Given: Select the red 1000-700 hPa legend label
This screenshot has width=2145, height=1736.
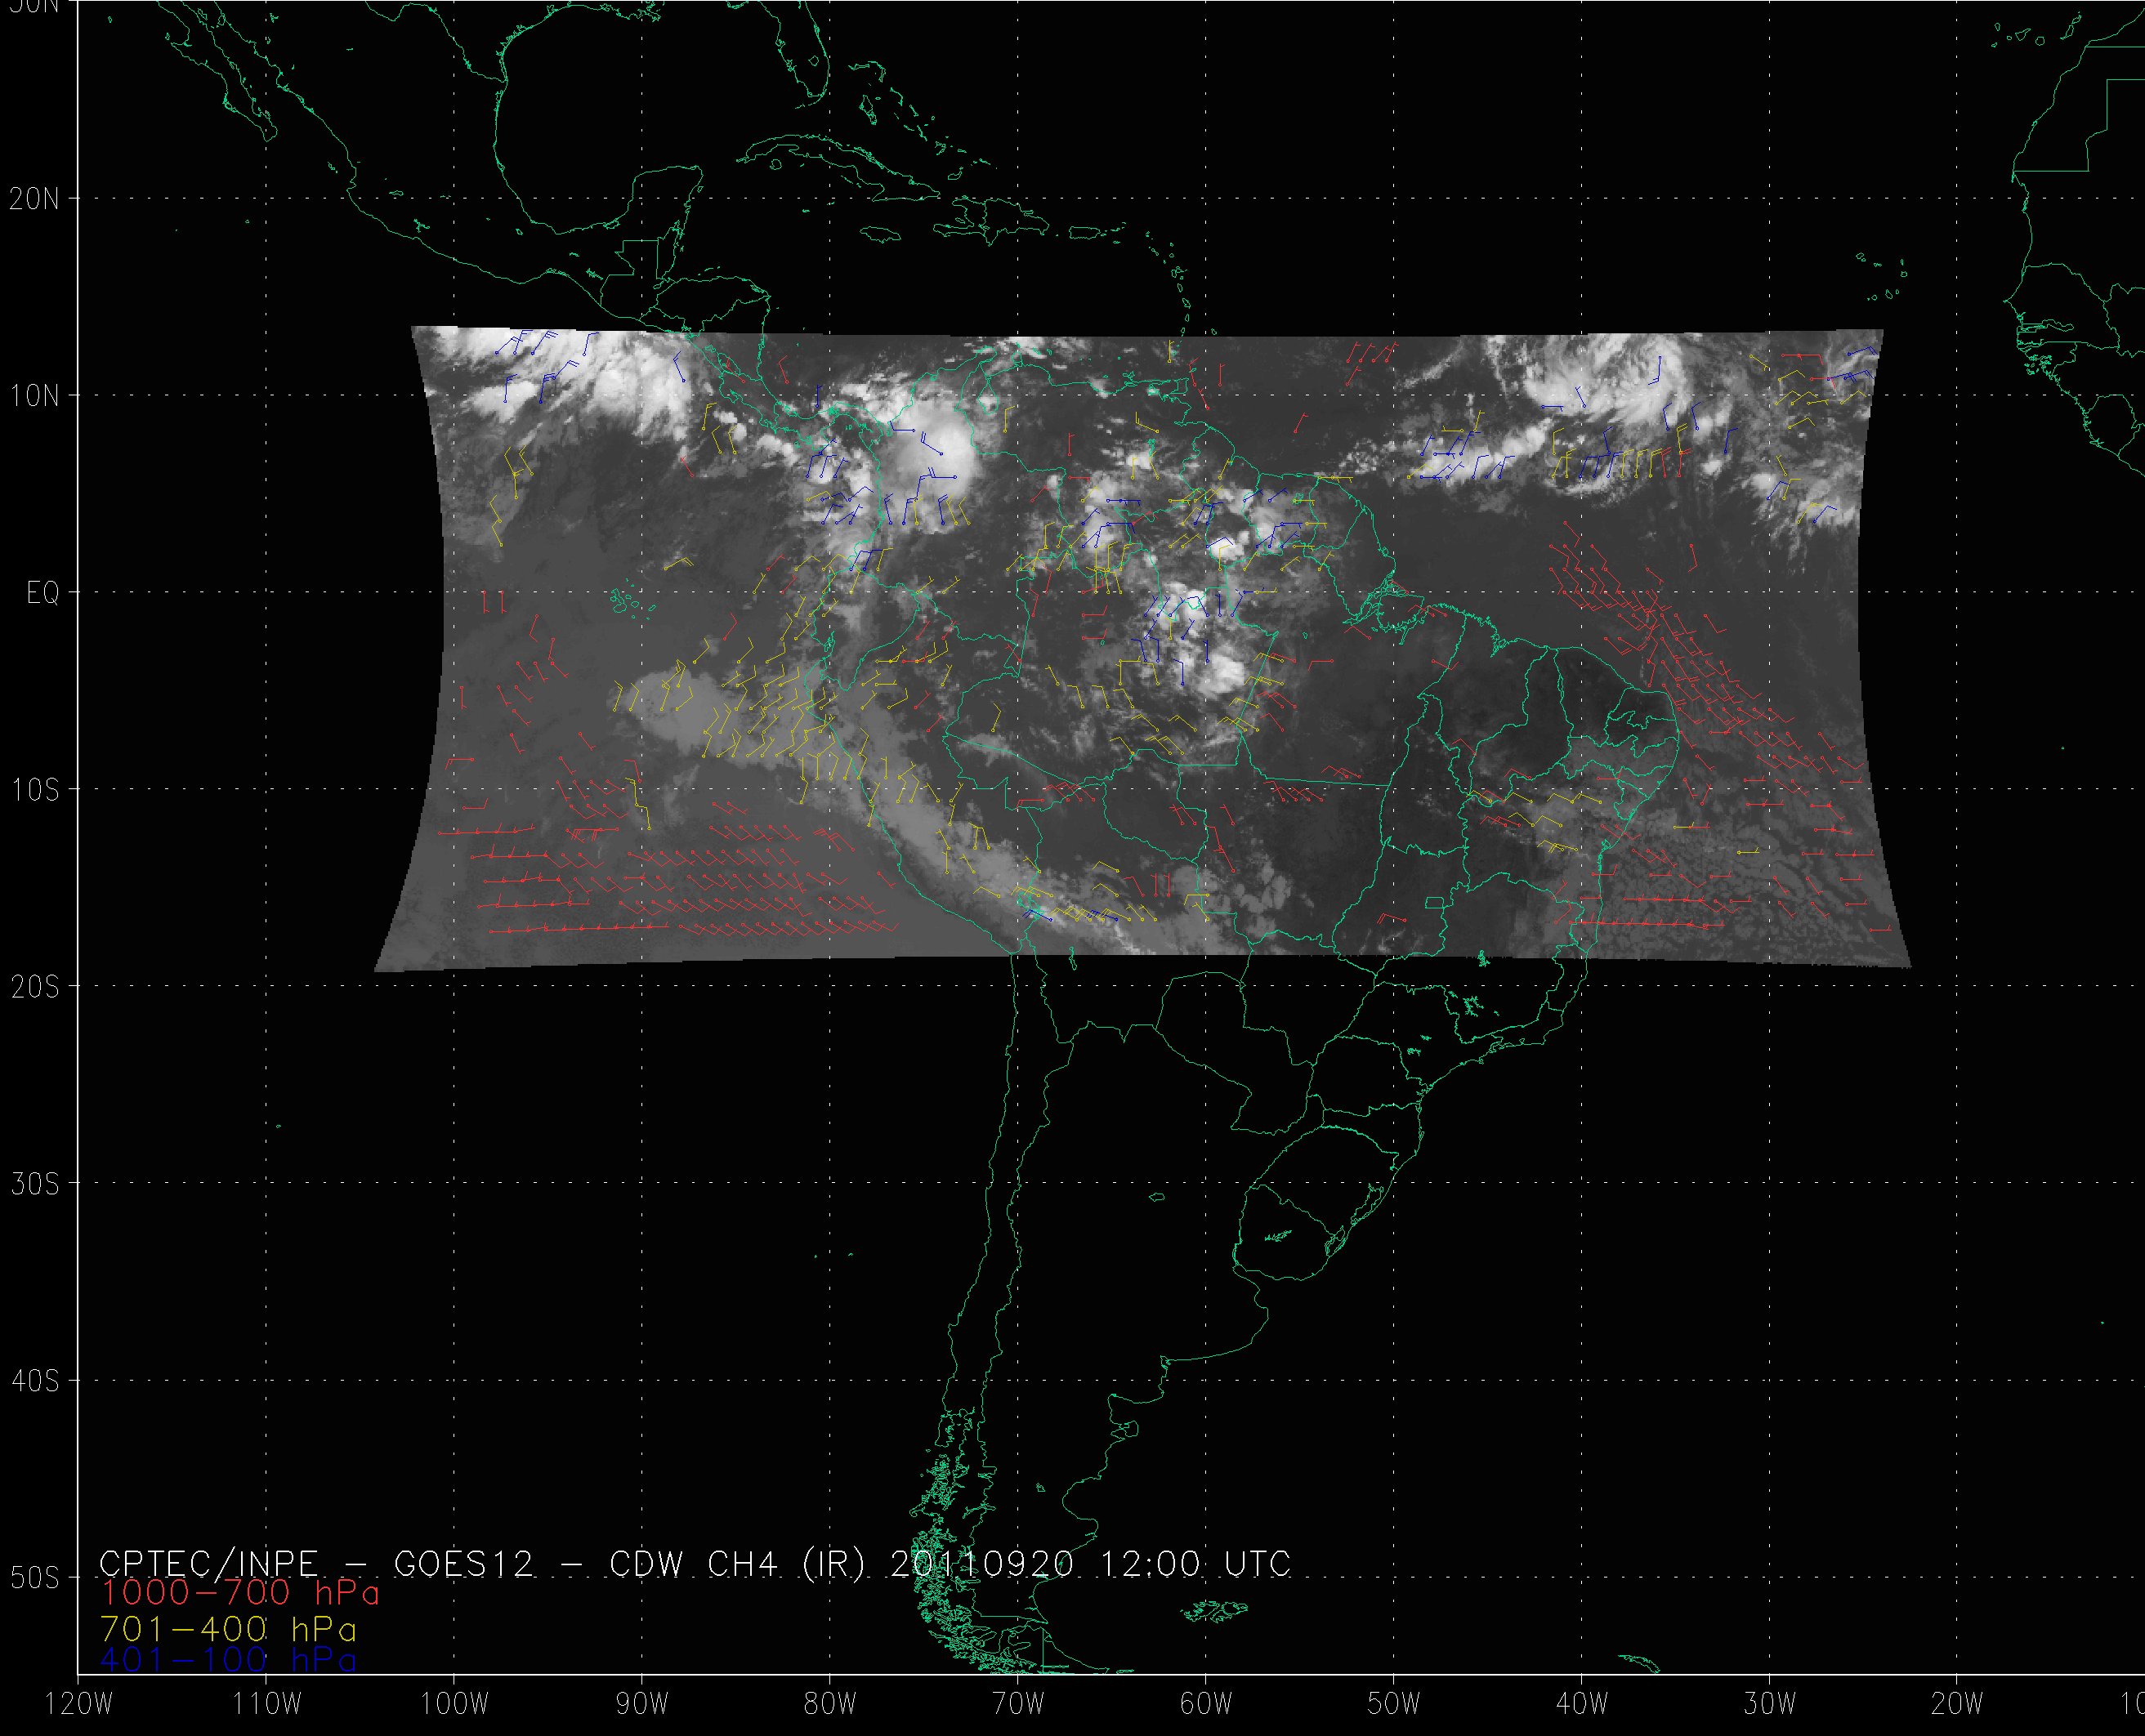Looking at the screenshot, I should 240,1593.
